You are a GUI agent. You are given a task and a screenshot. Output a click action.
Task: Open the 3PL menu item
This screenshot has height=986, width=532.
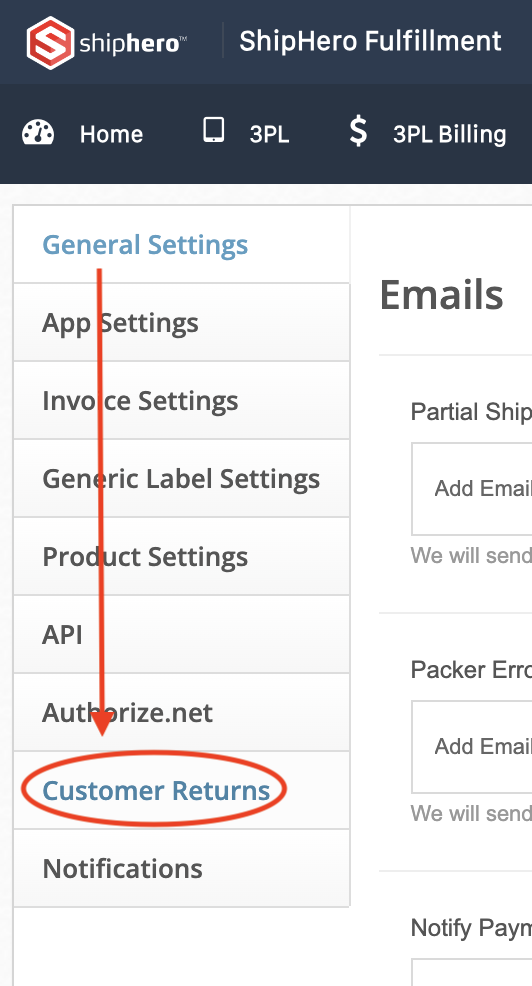coord(269,134)
